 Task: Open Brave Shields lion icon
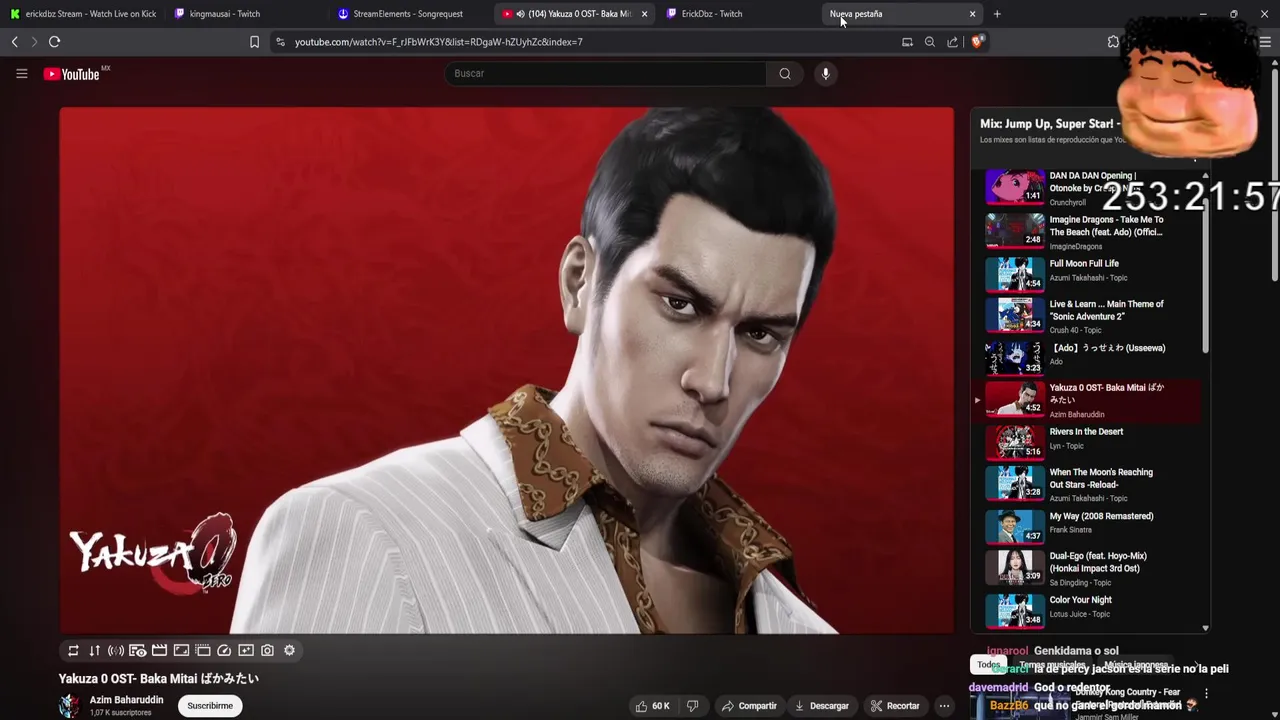(x=978, y=42)
